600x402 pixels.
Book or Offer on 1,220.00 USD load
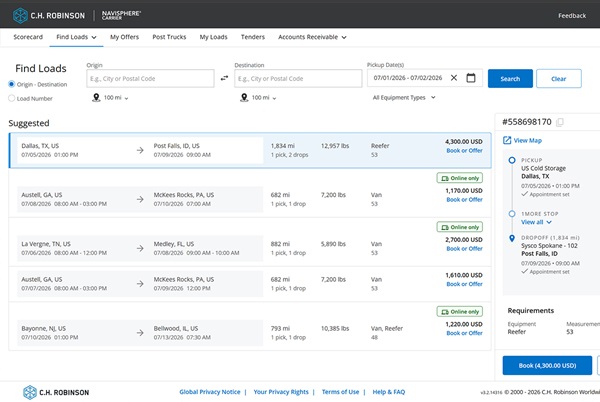pyautogui.click(x=465, y=333)
